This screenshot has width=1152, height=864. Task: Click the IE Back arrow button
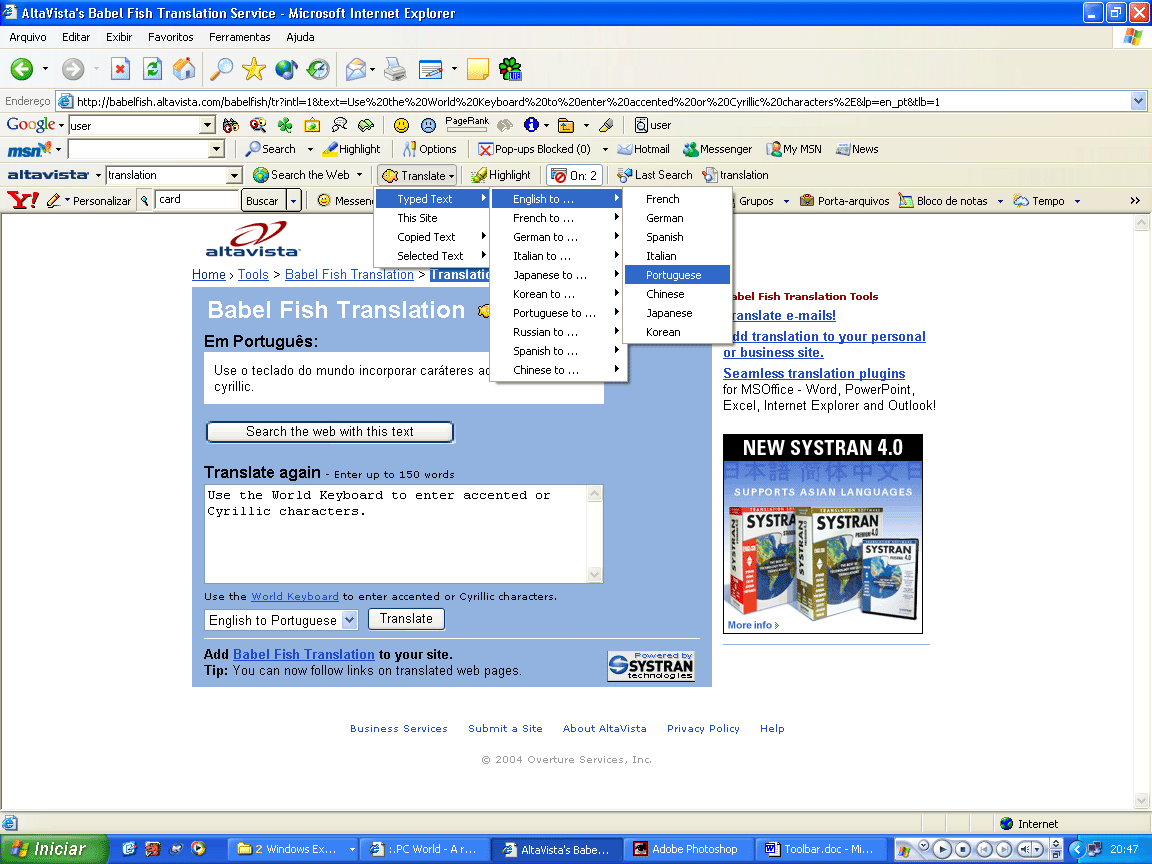pos(21,69)
